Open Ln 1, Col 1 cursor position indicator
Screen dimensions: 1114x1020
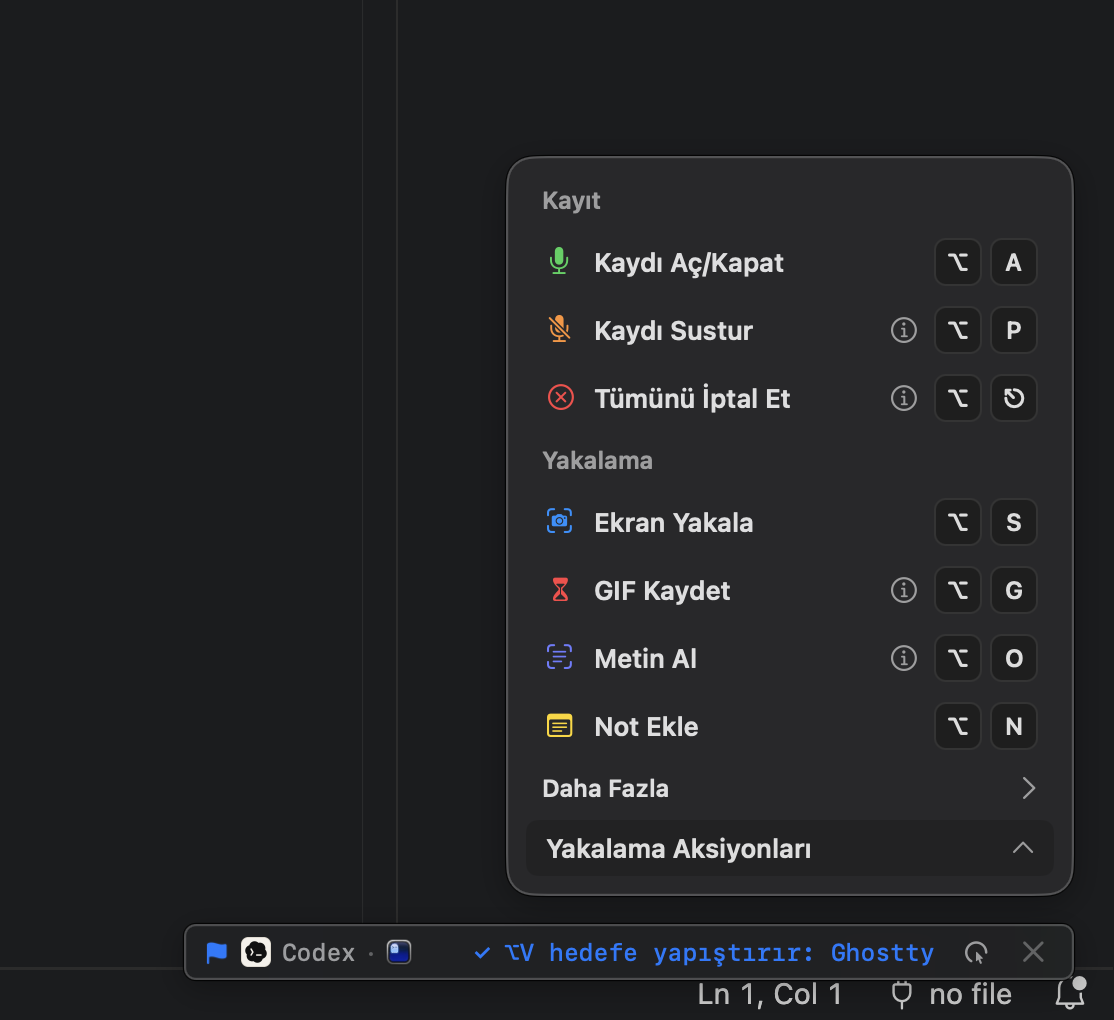pyautogui.click(x=769, y=994)
